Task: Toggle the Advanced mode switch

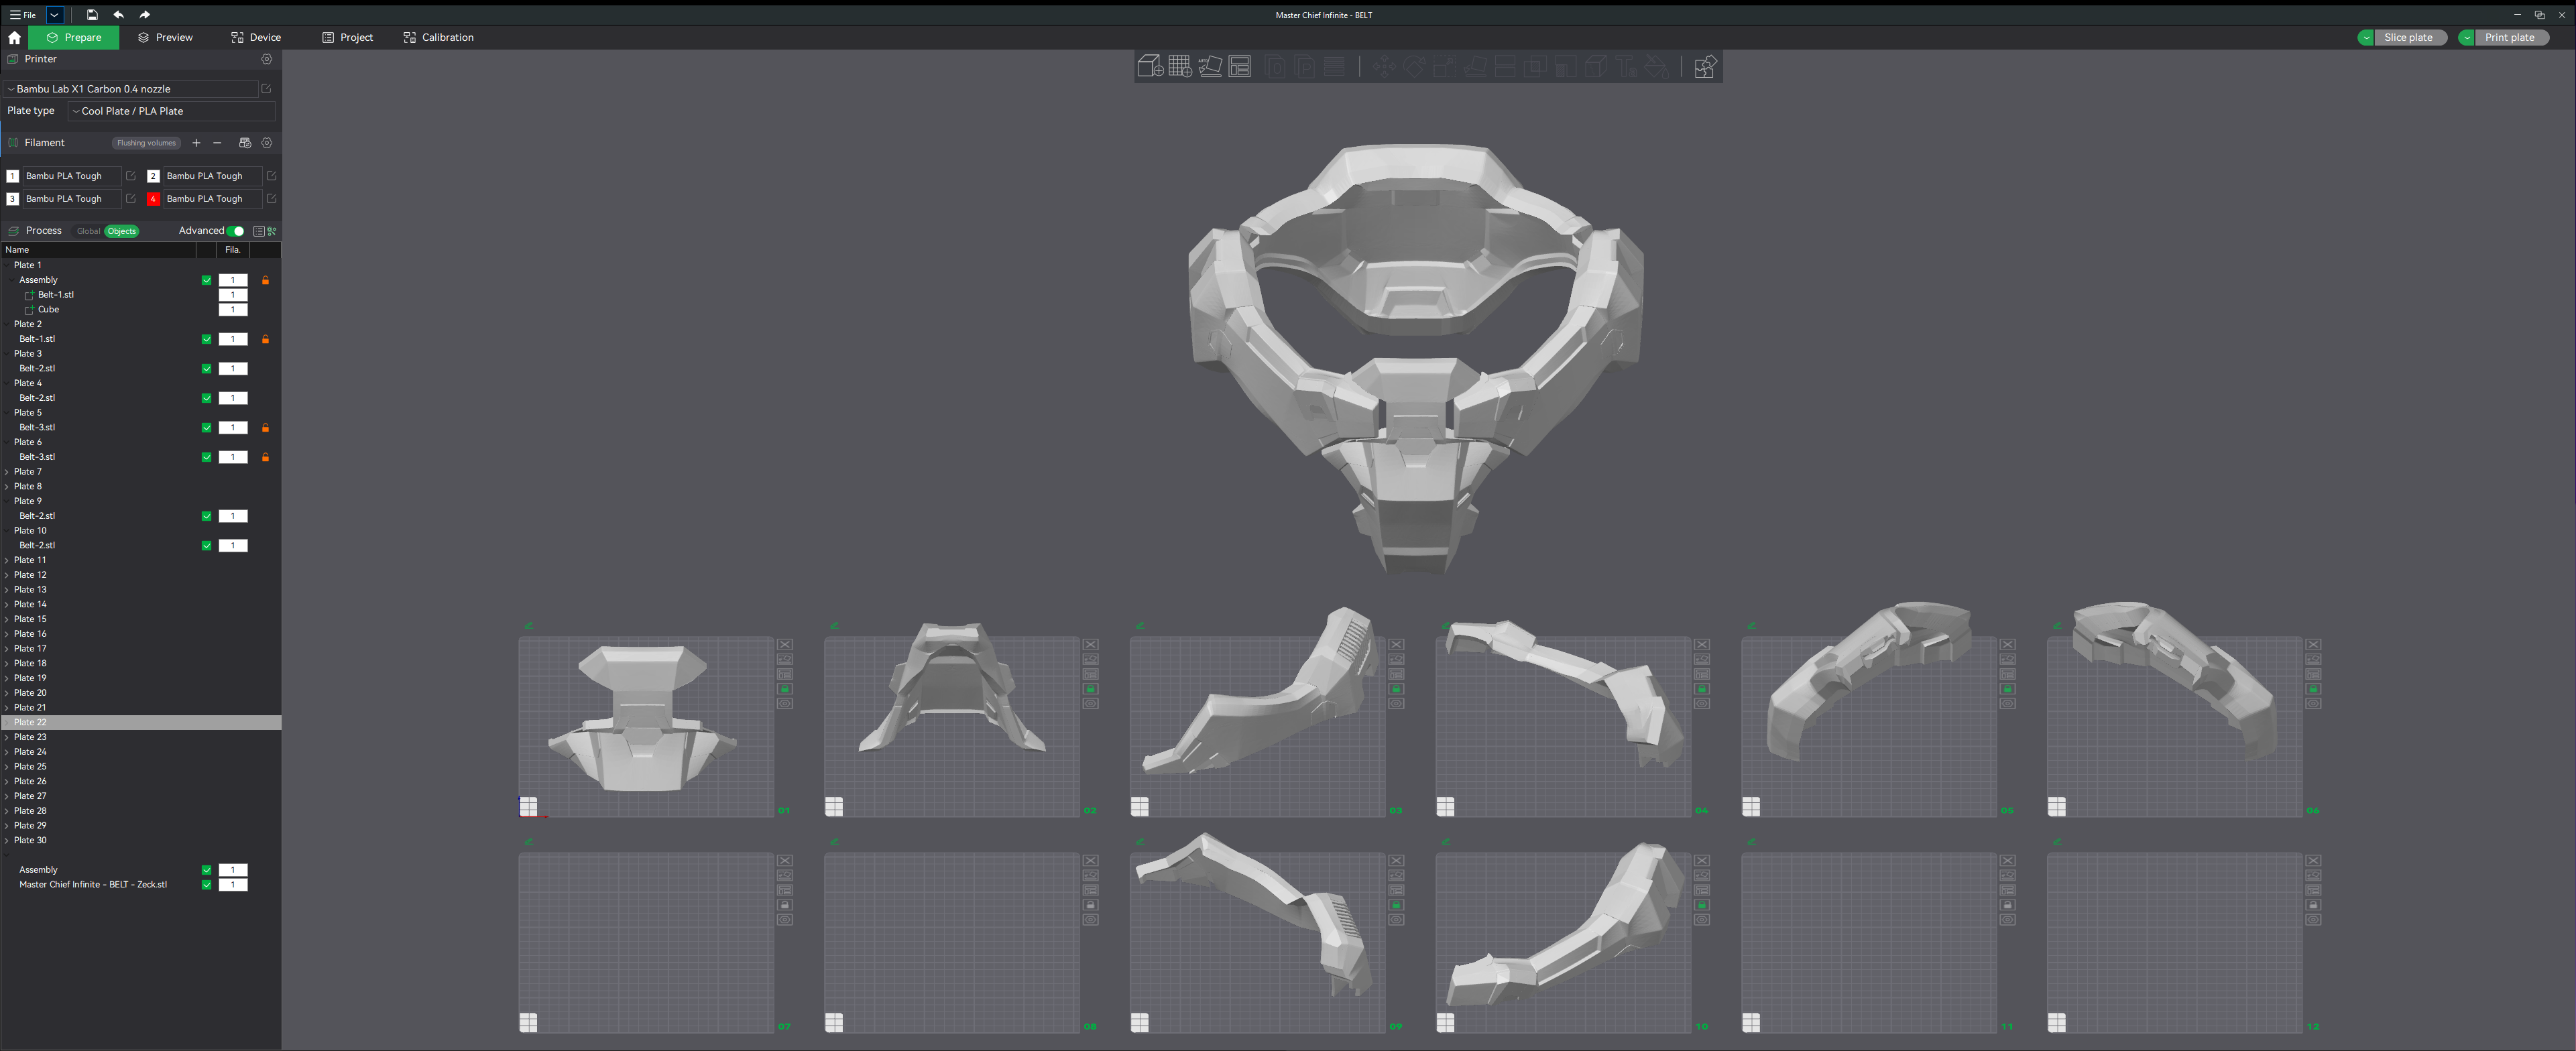Action: [x=236, y=231]
